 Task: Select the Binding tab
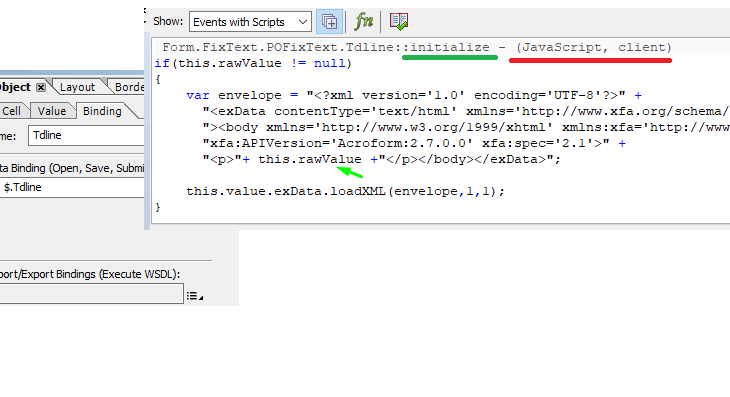102,111
